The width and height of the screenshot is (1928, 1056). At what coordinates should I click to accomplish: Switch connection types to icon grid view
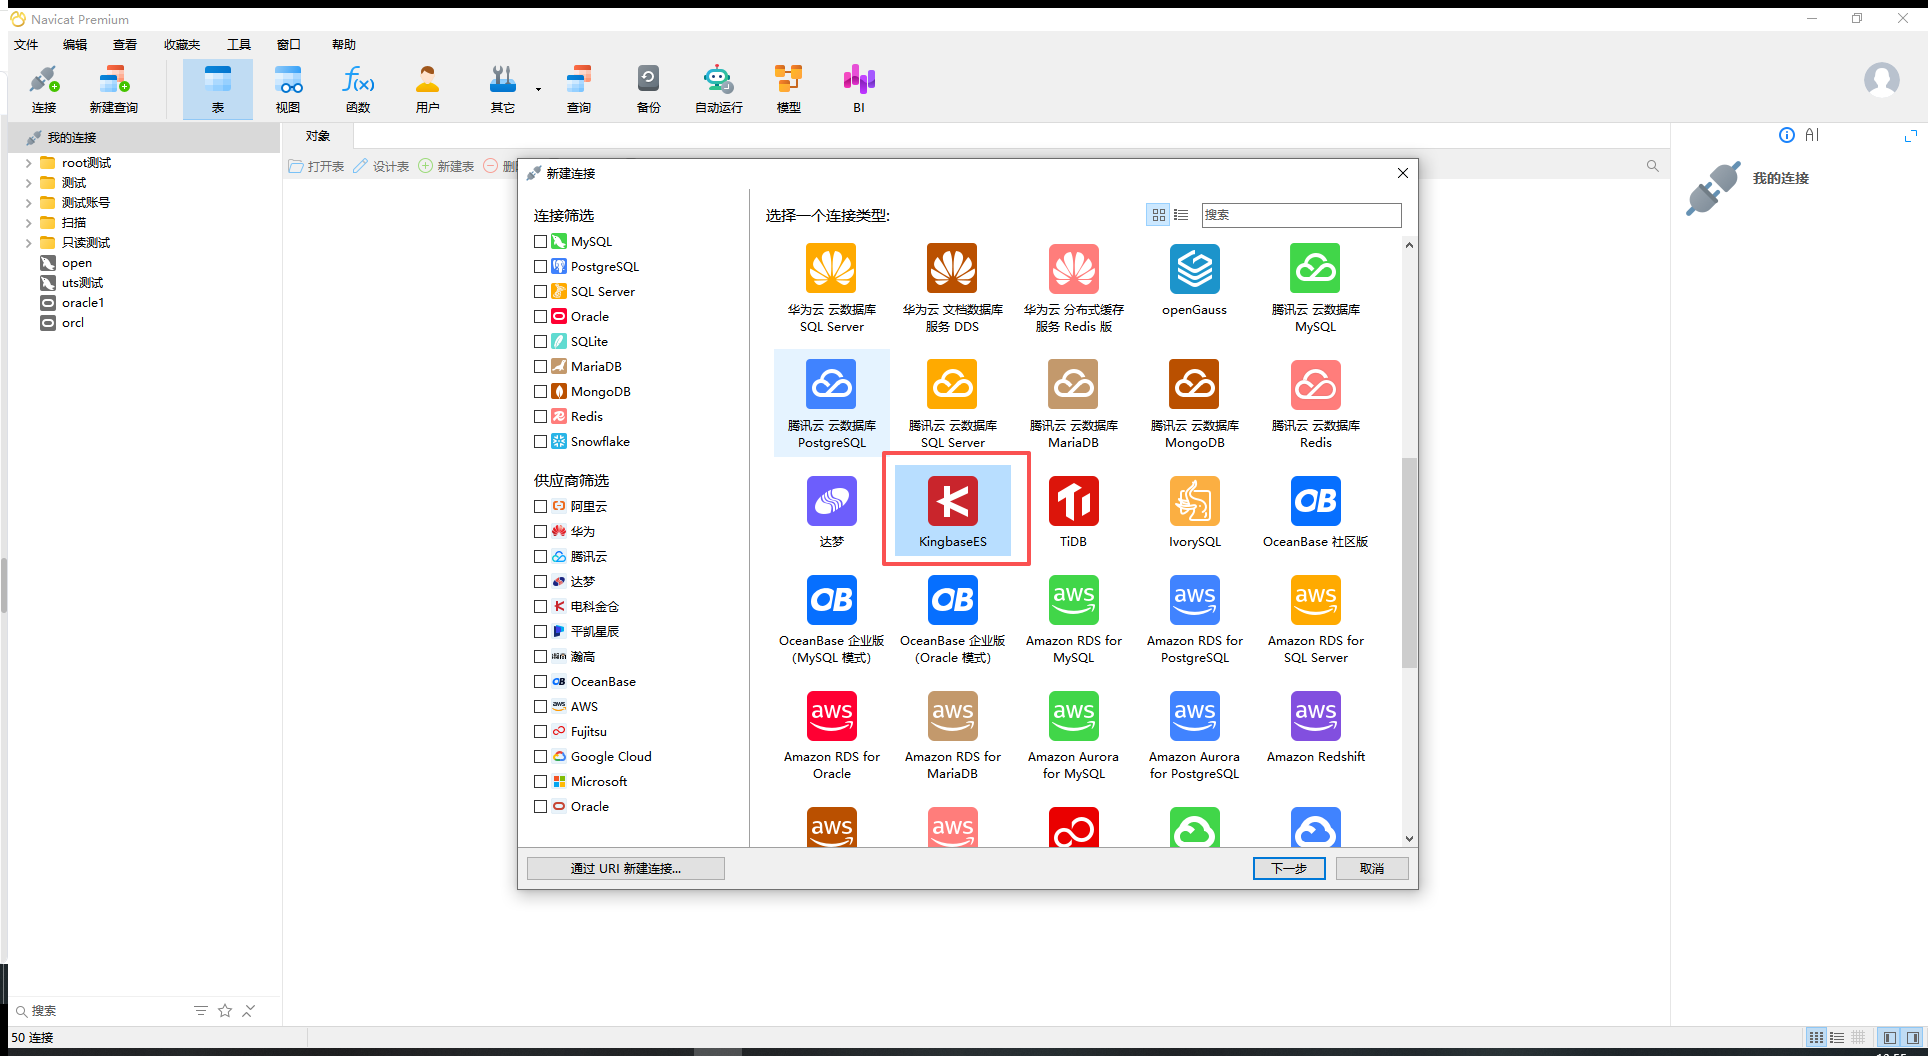pyautogui.click(x=1158, y=215)
